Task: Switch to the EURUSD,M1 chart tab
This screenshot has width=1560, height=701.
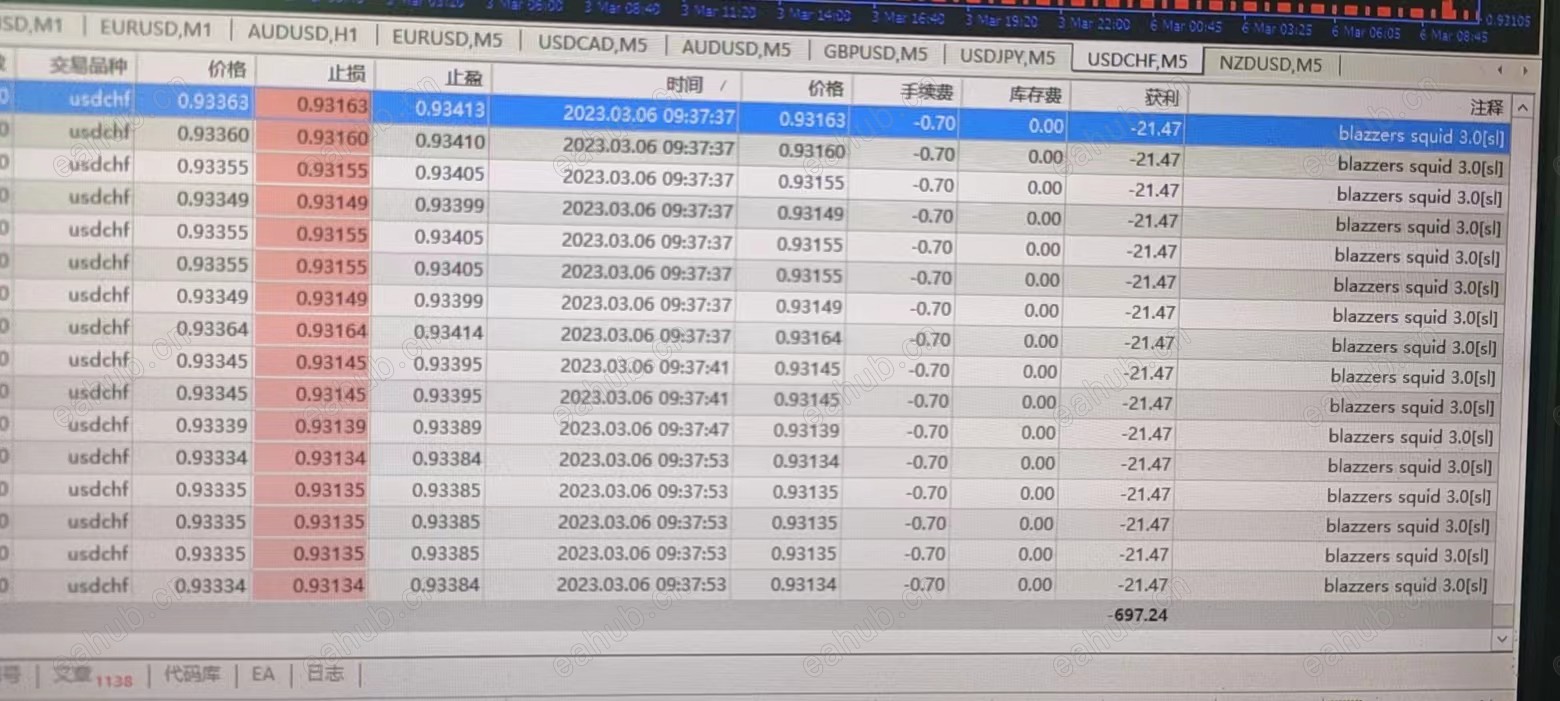Action: 156,30
